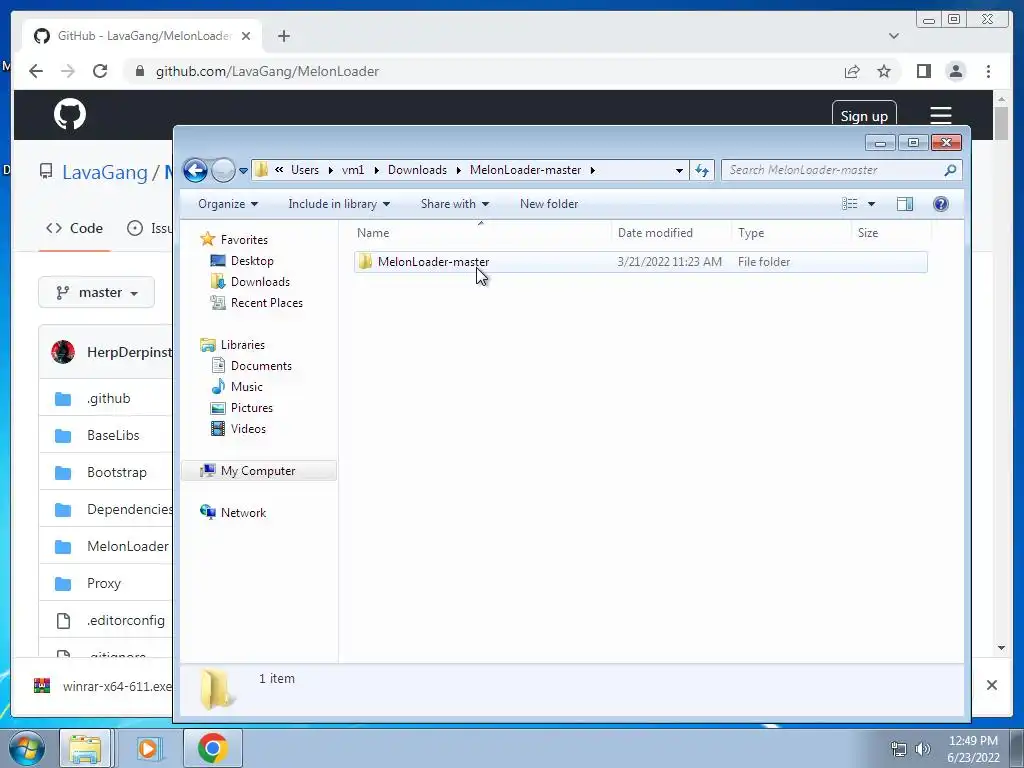Viewport: 1024px width, 768px height.
Task: Open Recent Places in navigation pane
Action: tap(266, 302)
